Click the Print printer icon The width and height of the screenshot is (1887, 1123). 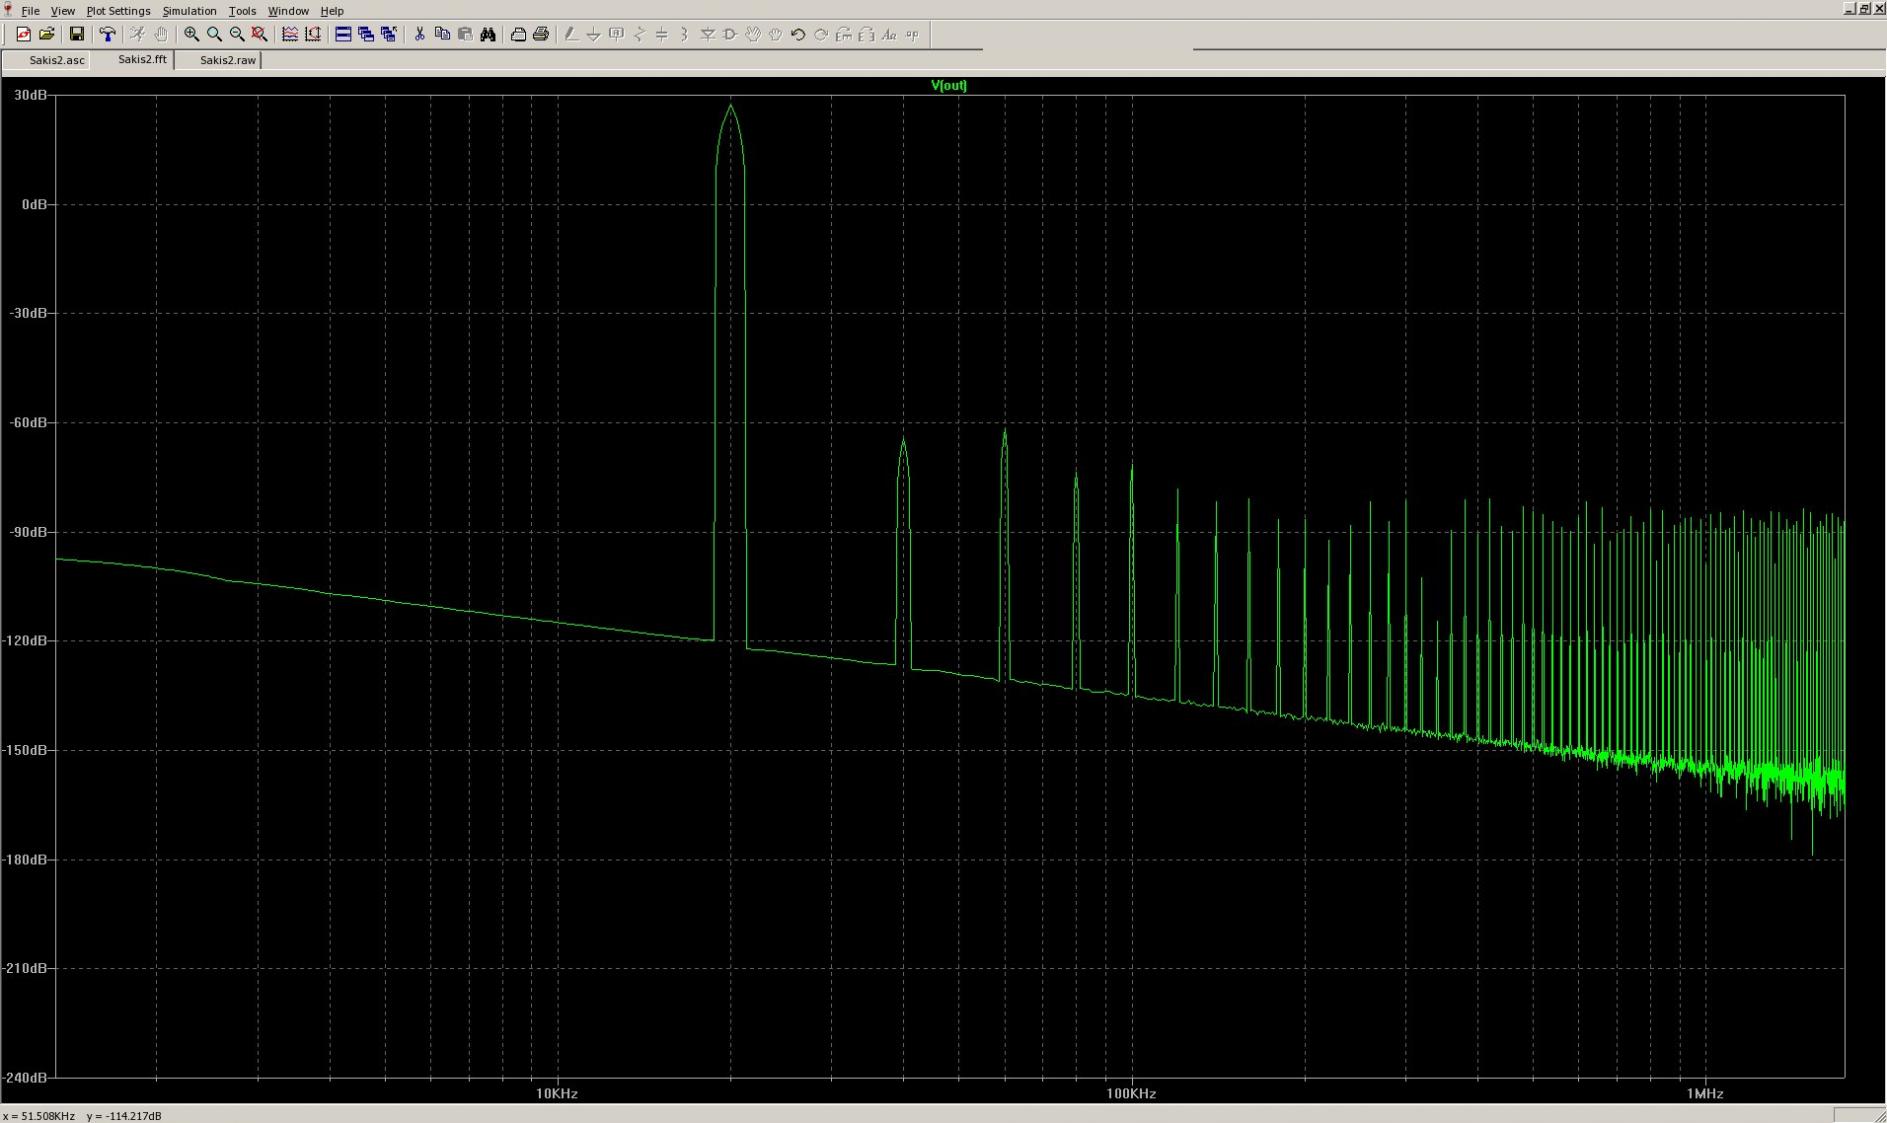[x=541, y=35]
